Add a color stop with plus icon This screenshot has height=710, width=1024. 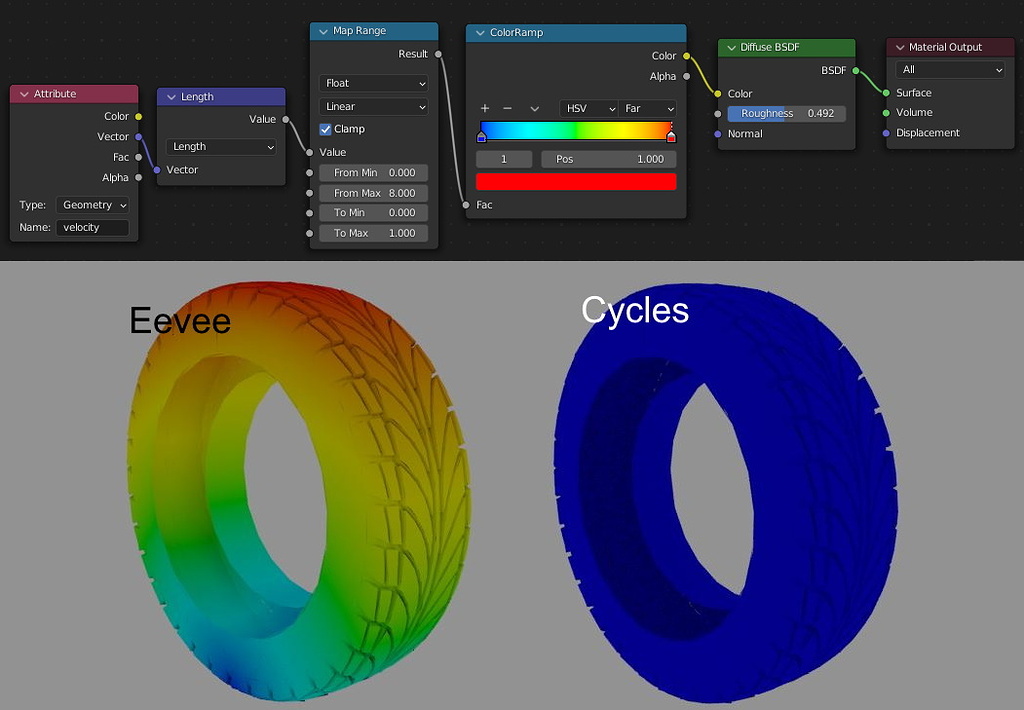[485, 108]
